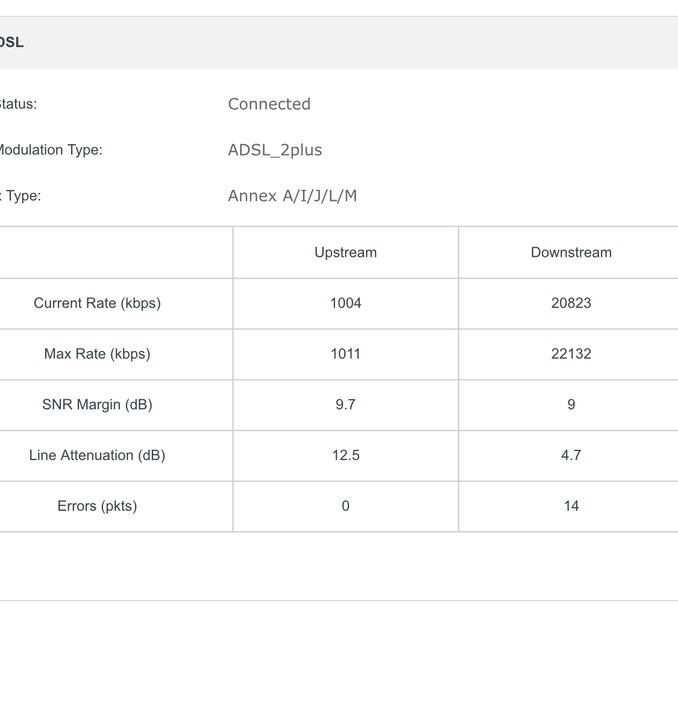Click the ADSL_2plus modulation value

275,150
